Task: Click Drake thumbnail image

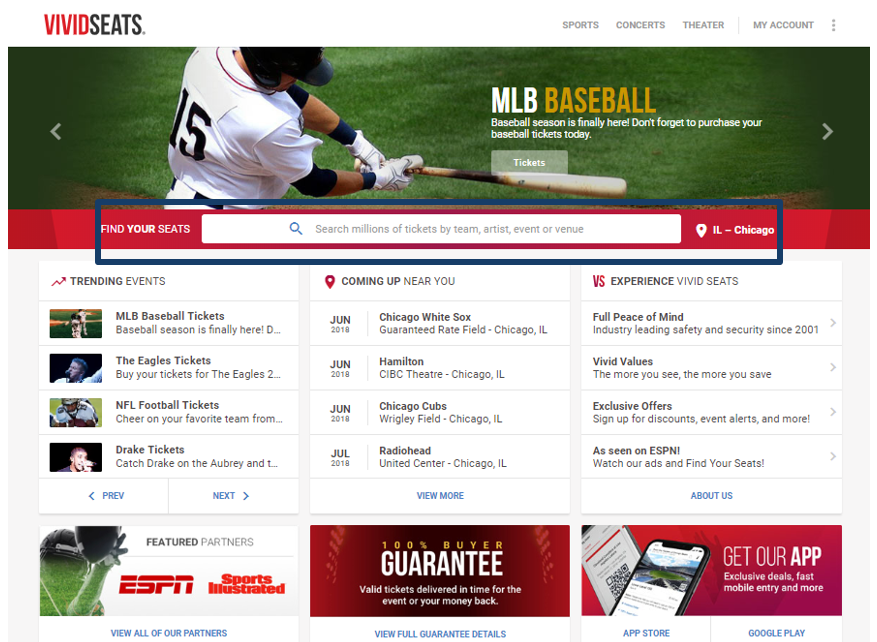Action: [76, 457]
